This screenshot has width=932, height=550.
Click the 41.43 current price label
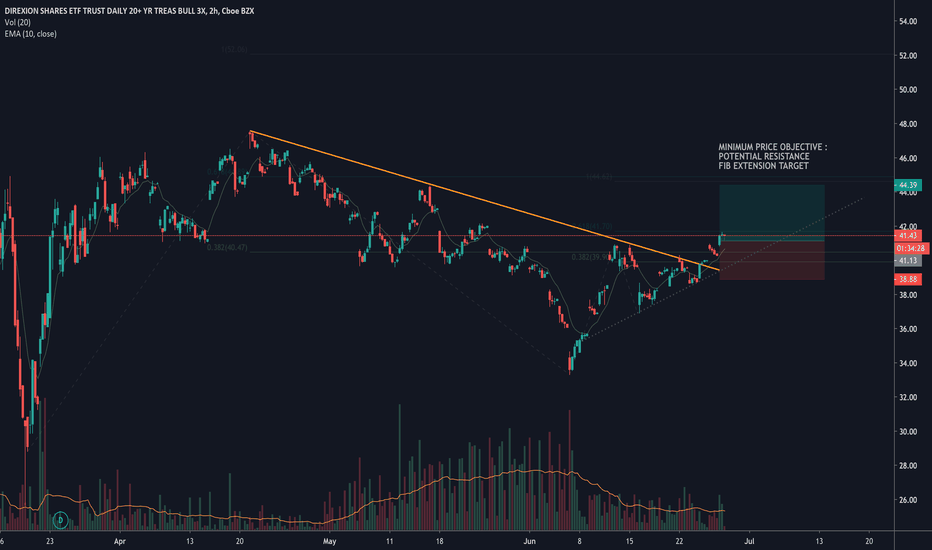(908, 236)
